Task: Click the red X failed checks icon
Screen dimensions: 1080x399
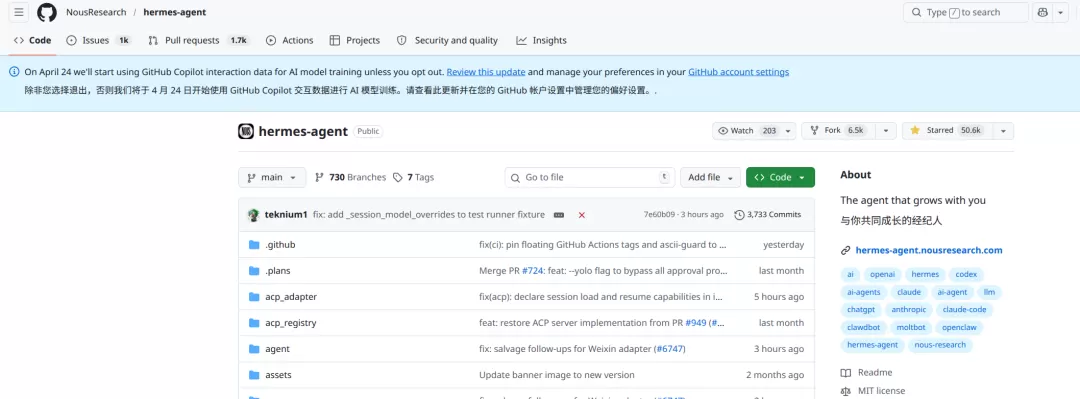Action: point(582,215)
